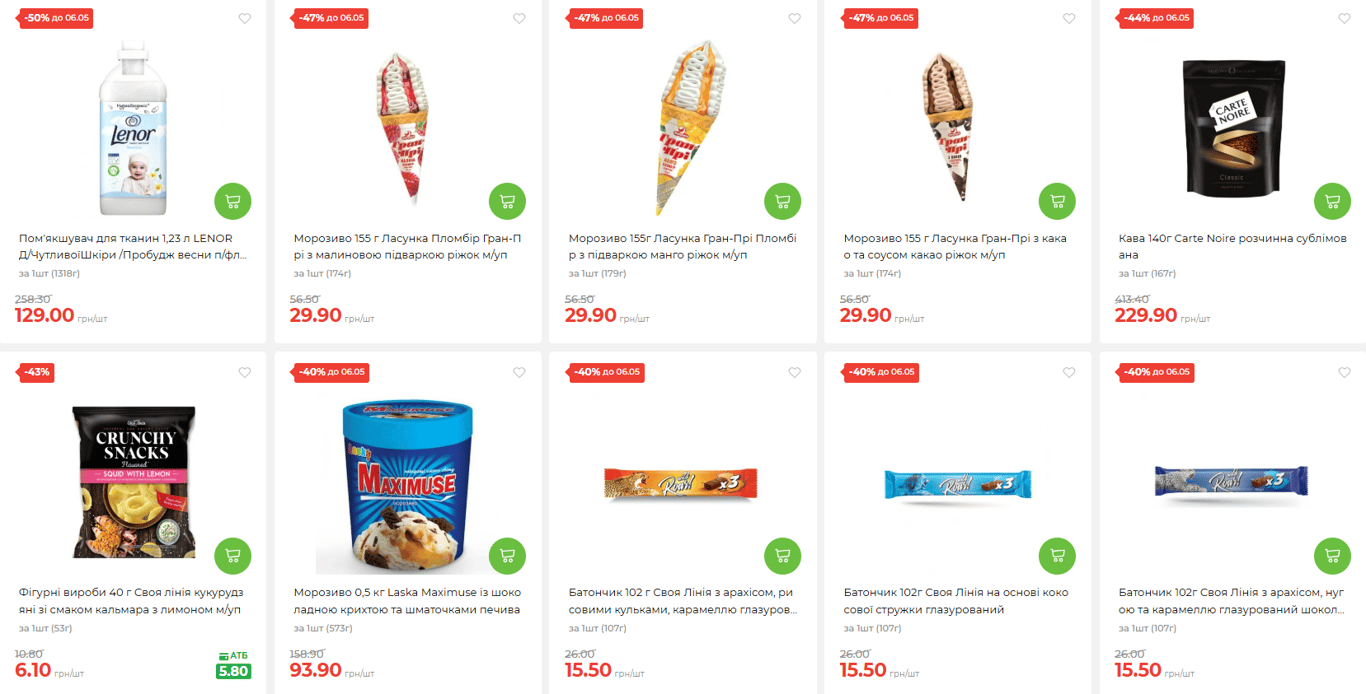Add Crunchy Snacks squid lemon to cart
This screenshot has height=694, width=1366.
pos(232,555)
